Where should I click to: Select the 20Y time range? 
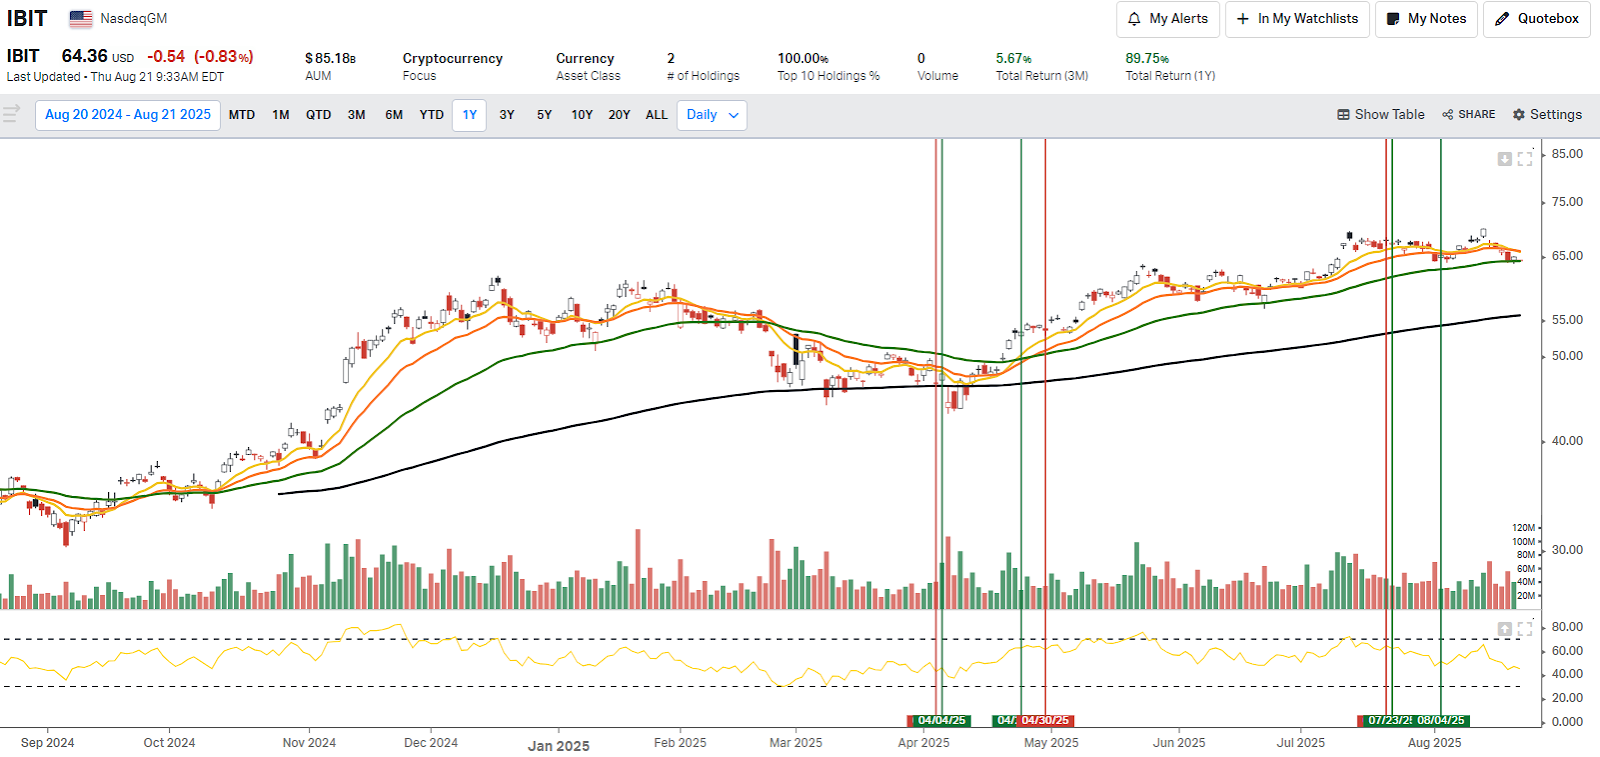click(x=620, y=115)
